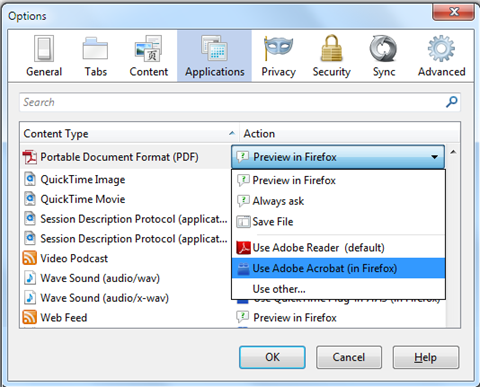Switch to the Privacy mask icon
Image resolution: width=480 pixels, height=387 pixels.
coord(278,49)
